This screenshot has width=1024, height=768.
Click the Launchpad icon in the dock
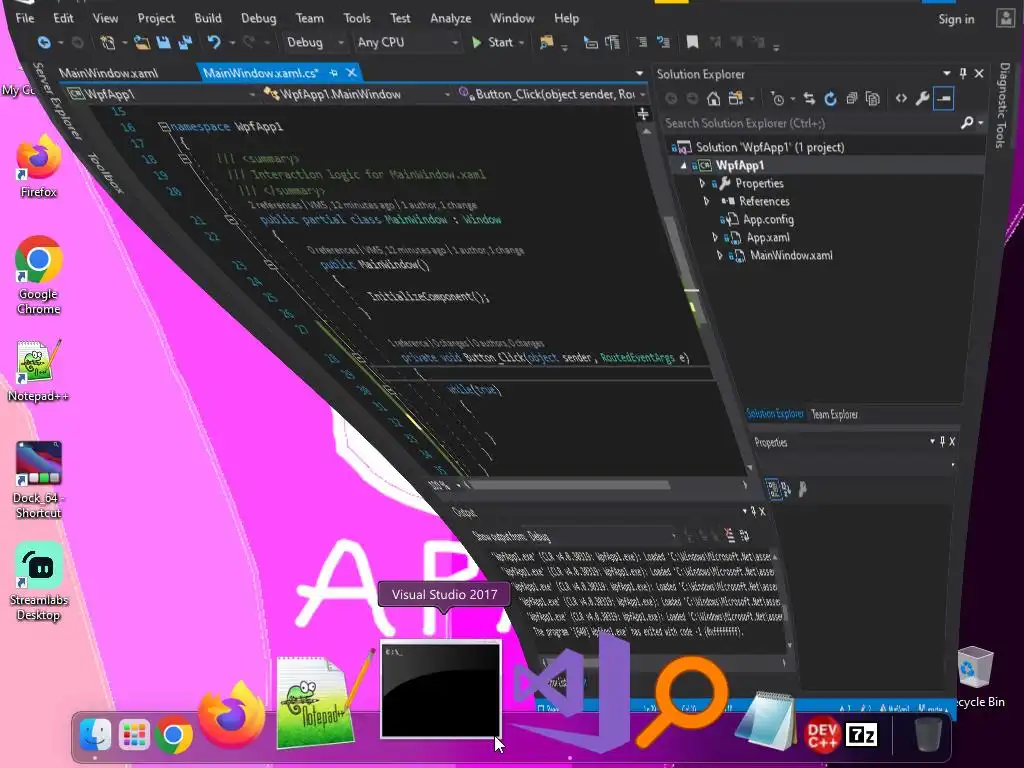(x=134, y=735)
